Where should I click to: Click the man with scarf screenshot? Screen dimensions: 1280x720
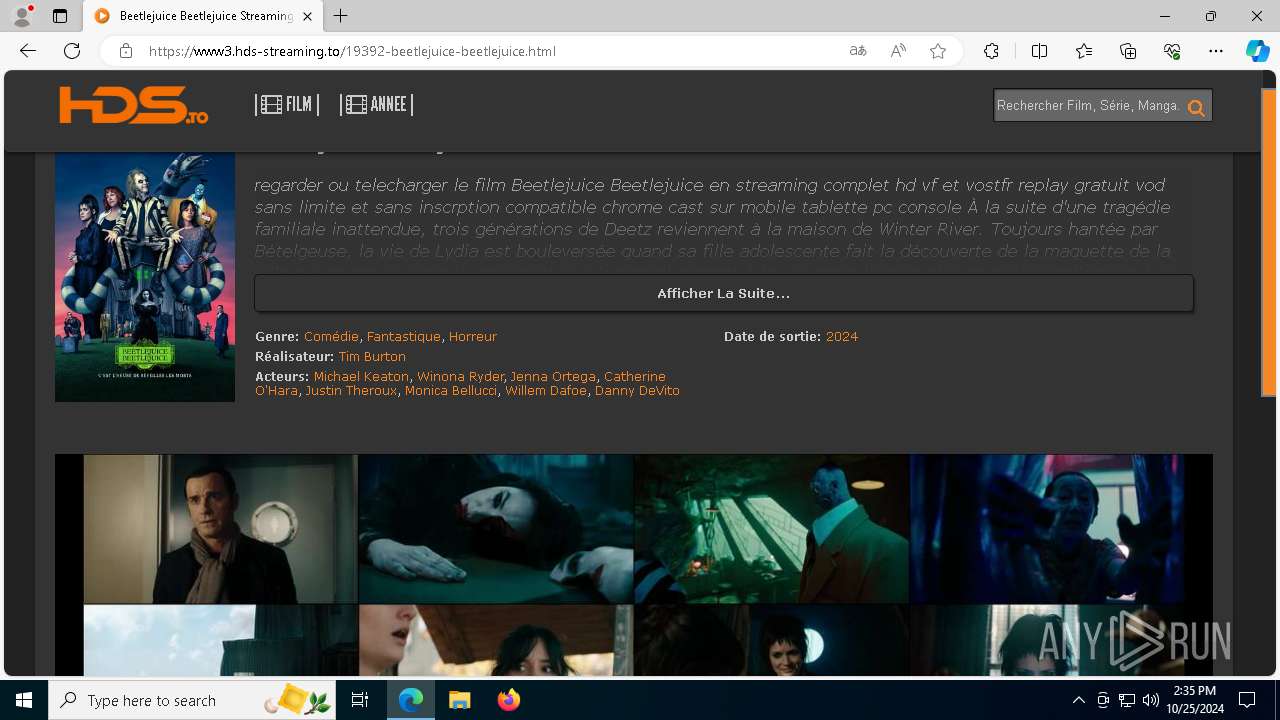[x=220, y=529]
